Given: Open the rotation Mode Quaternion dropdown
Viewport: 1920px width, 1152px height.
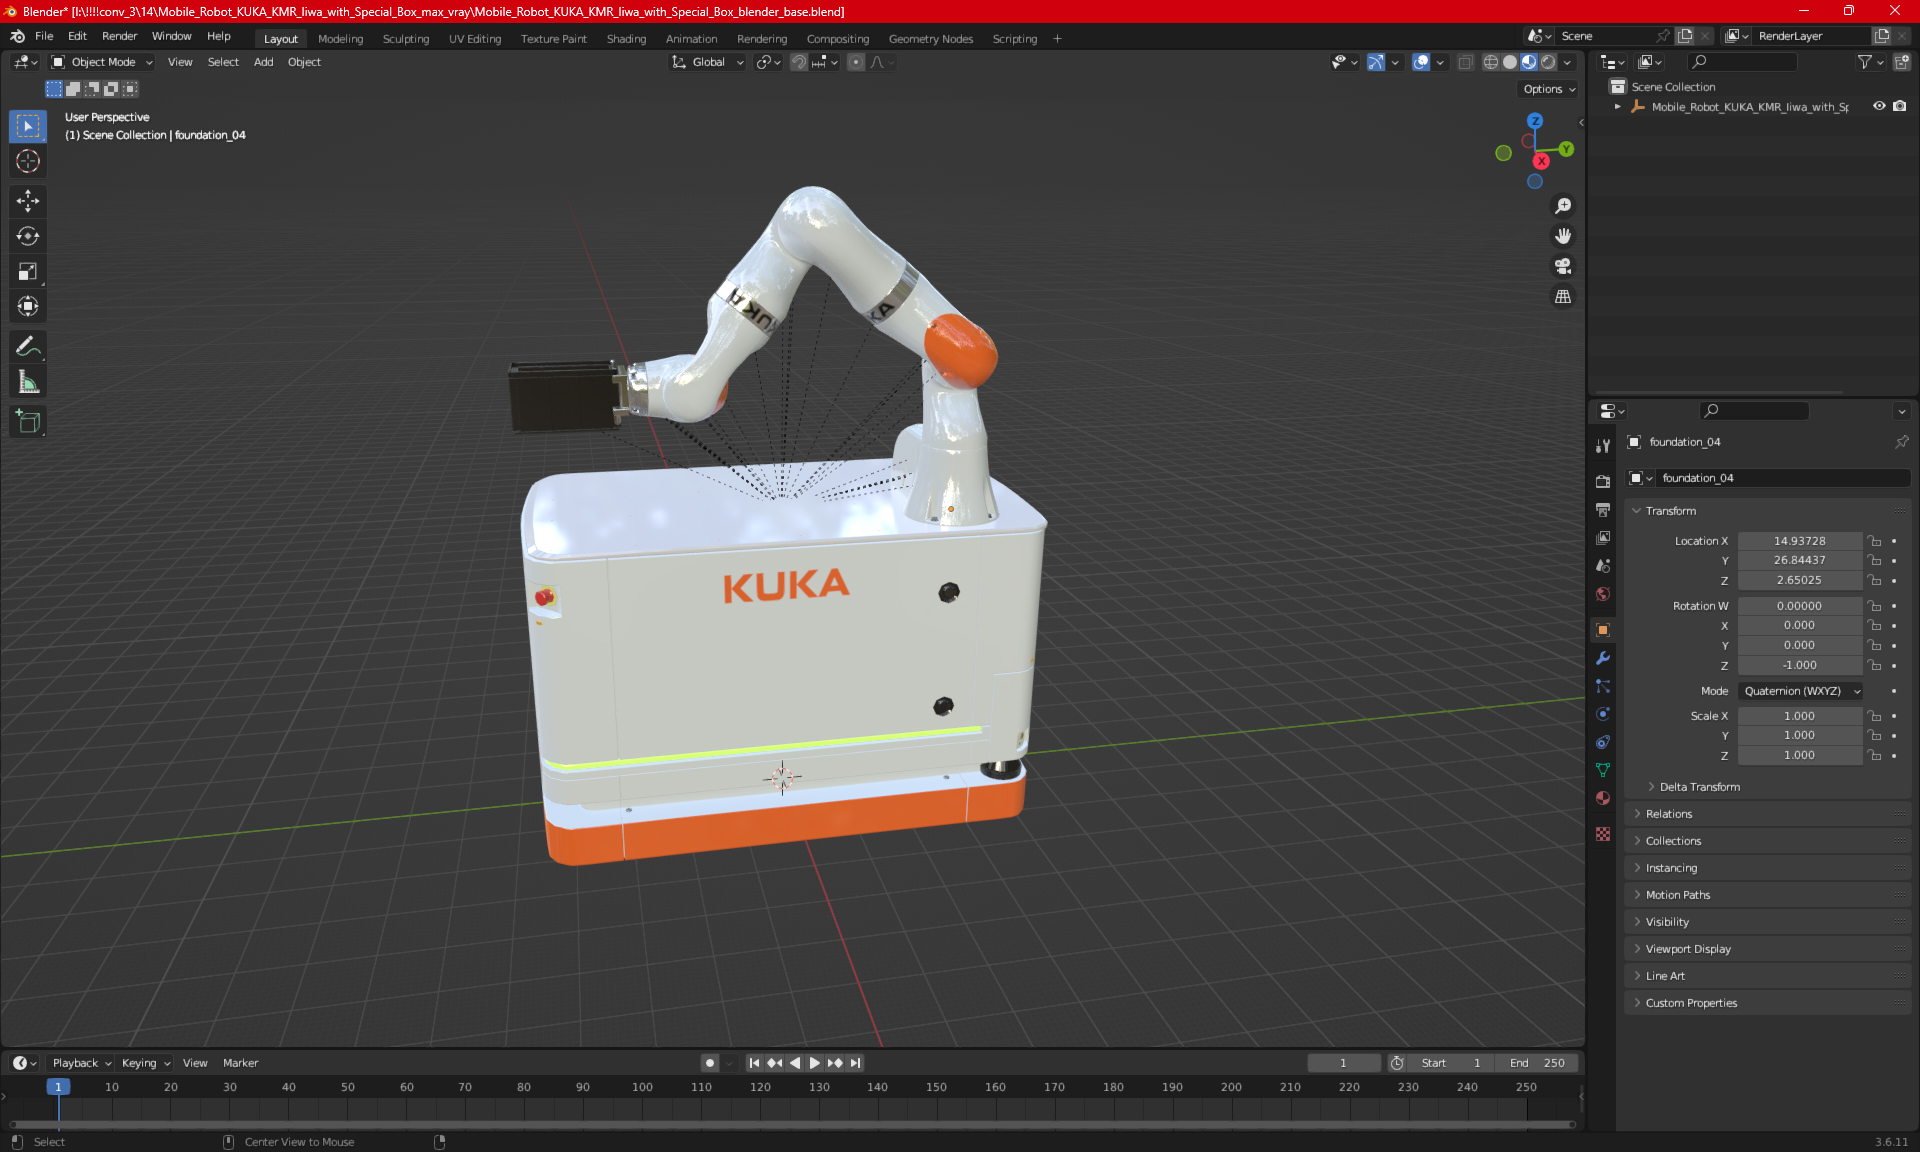Looking at the screenshot, I should [1801, 691].
